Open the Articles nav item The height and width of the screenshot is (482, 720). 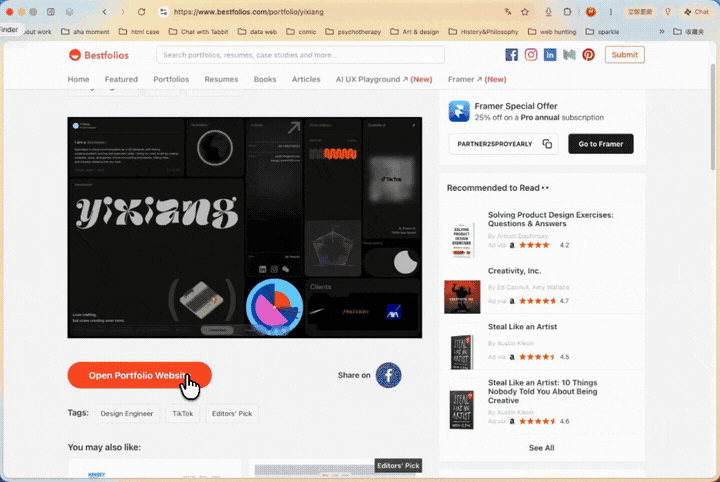pos(306,79)
